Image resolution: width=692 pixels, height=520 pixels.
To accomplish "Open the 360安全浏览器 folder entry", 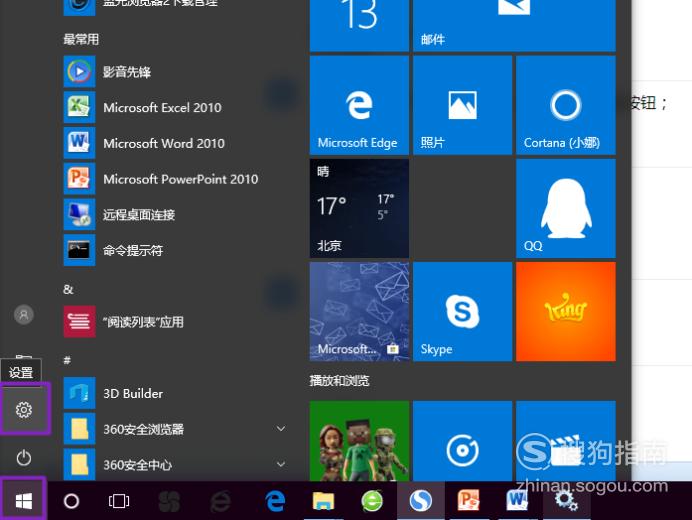I will pos(176,429).
